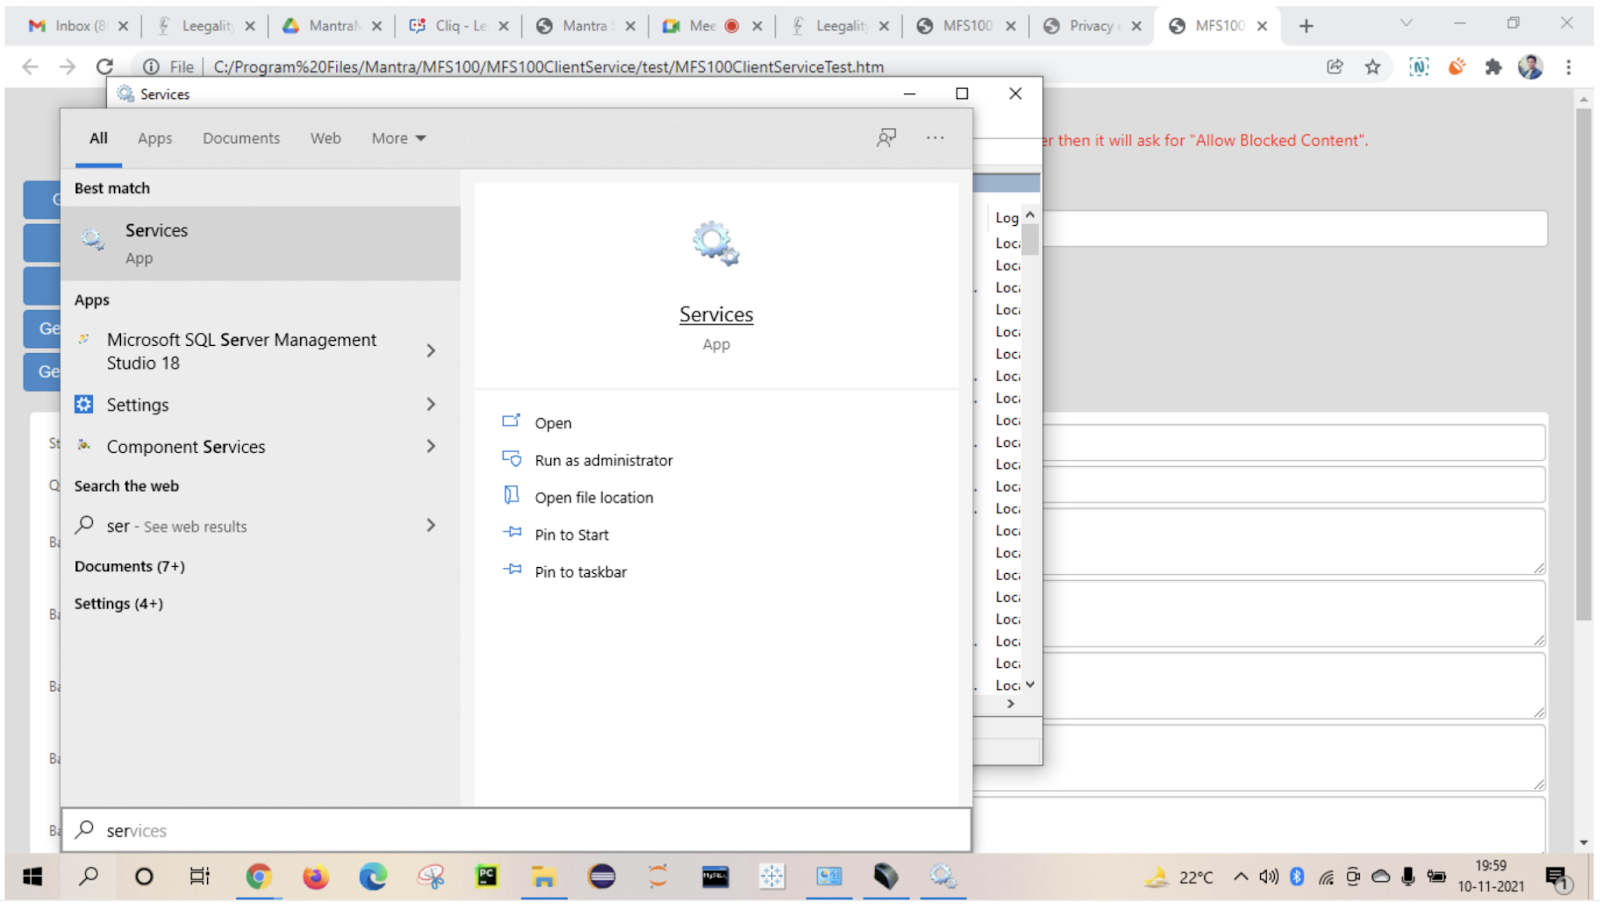Open Chrome profile avatar
This screenshot has height=909, width=1600.
click(1530, 67)
